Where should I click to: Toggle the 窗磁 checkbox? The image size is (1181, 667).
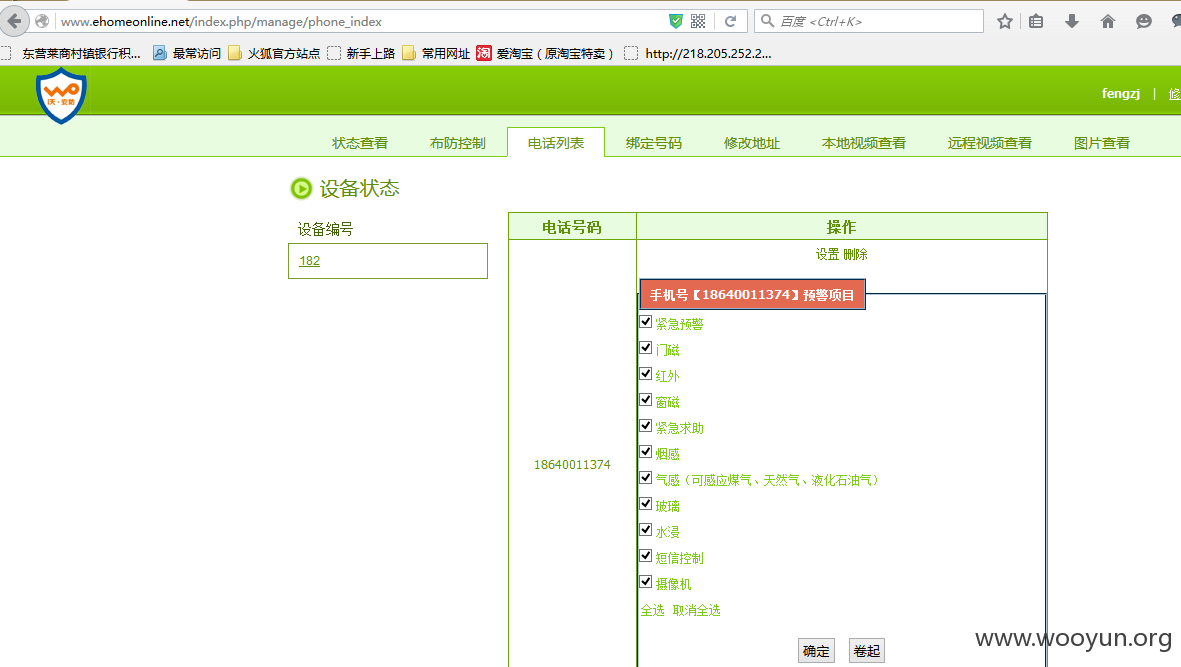[x=645, y=400]
